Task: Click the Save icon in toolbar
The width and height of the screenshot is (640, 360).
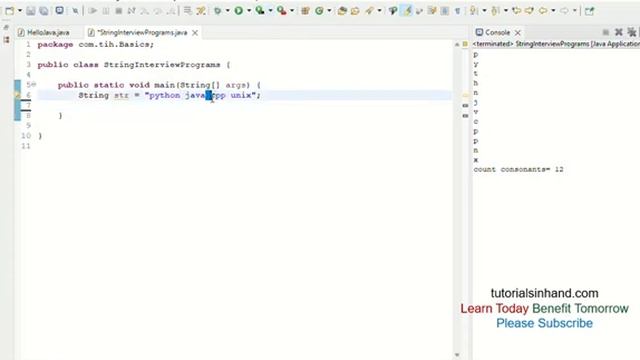Action: [x=31, y=11]
